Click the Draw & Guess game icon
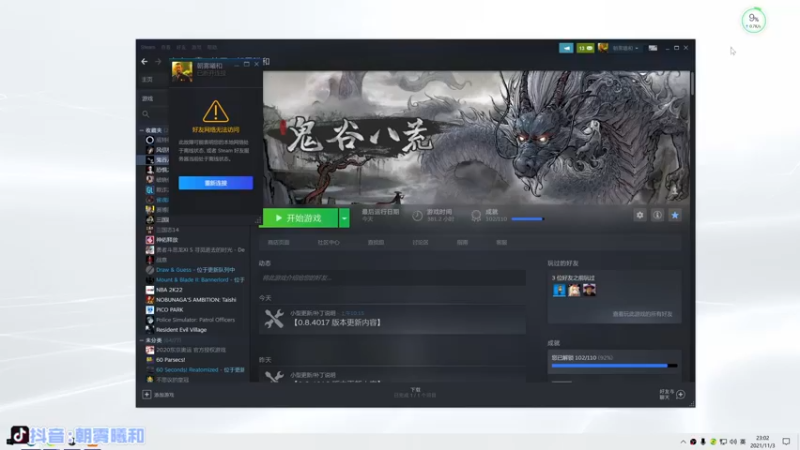This screenshot has width=800, height=450. click(x=149, y=269)
